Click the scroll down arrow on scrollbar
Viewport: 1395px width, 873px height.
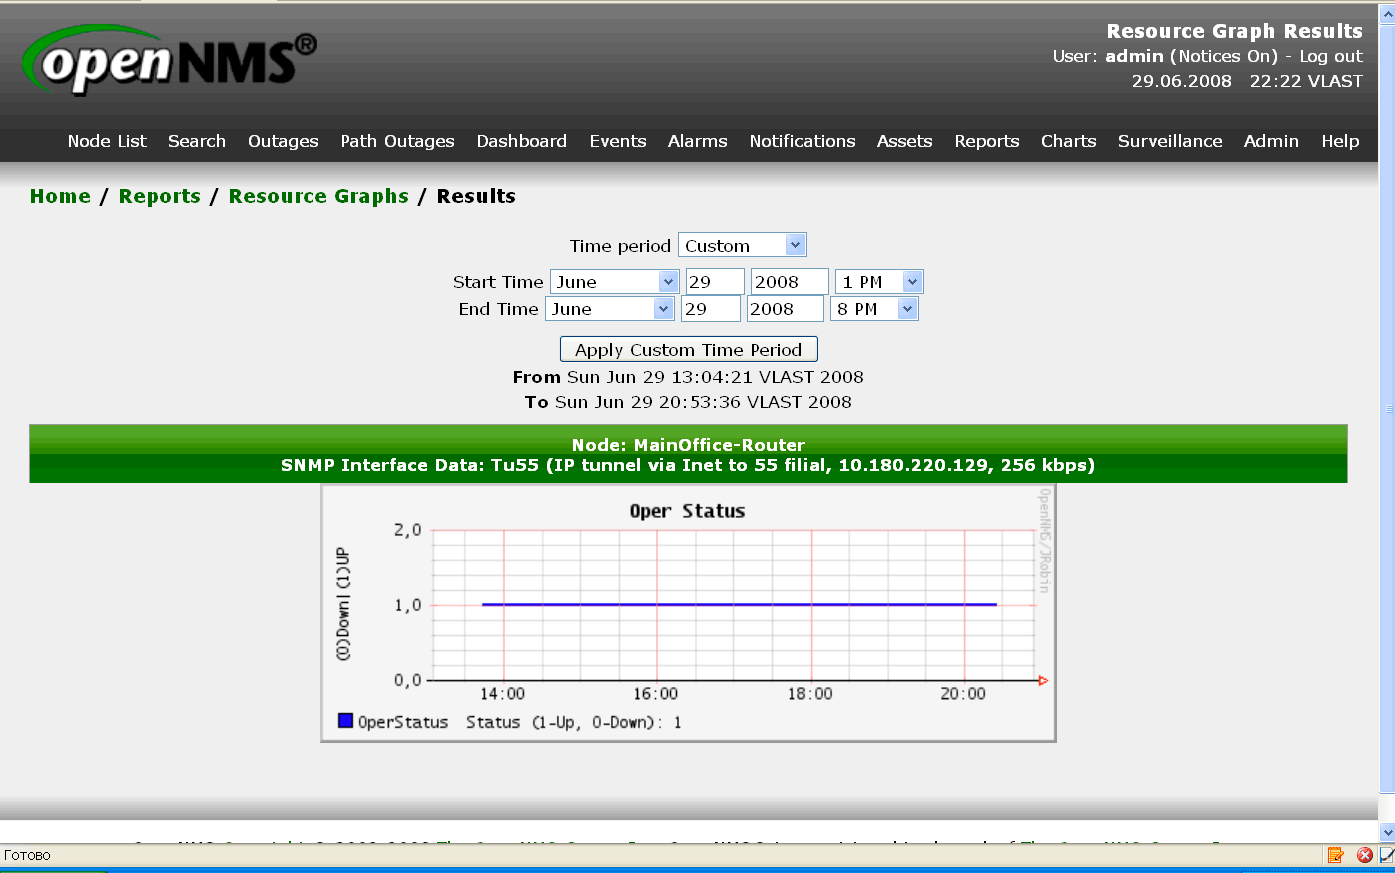pyautogui.click(x=1387, y=832)
